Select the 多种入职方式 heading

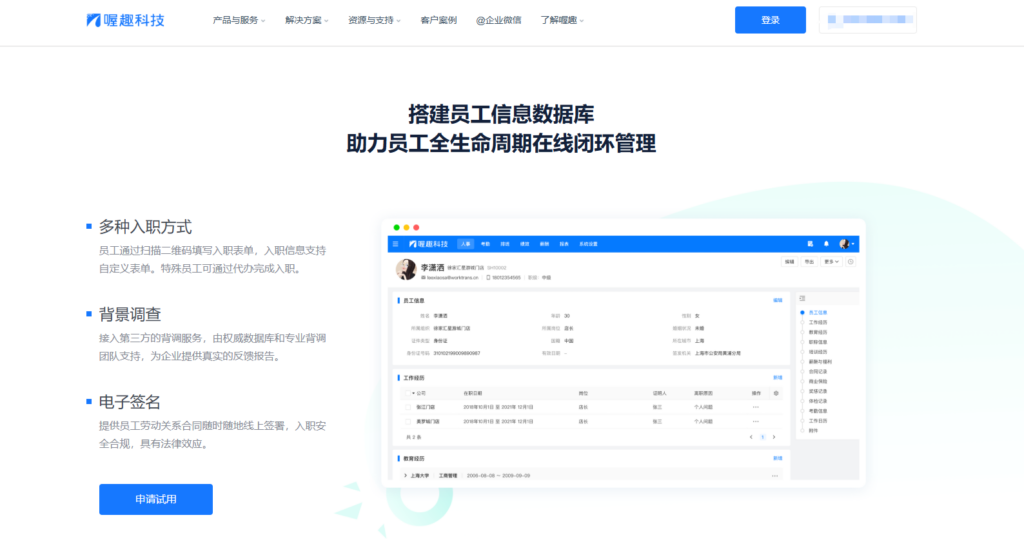145,227
